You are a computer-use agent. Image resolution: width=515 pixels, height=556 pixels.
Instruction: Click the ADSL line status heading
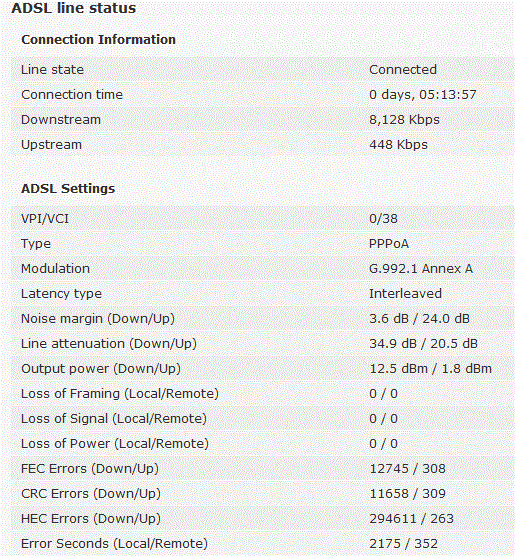pyautogui.click(x=74, y=8)
